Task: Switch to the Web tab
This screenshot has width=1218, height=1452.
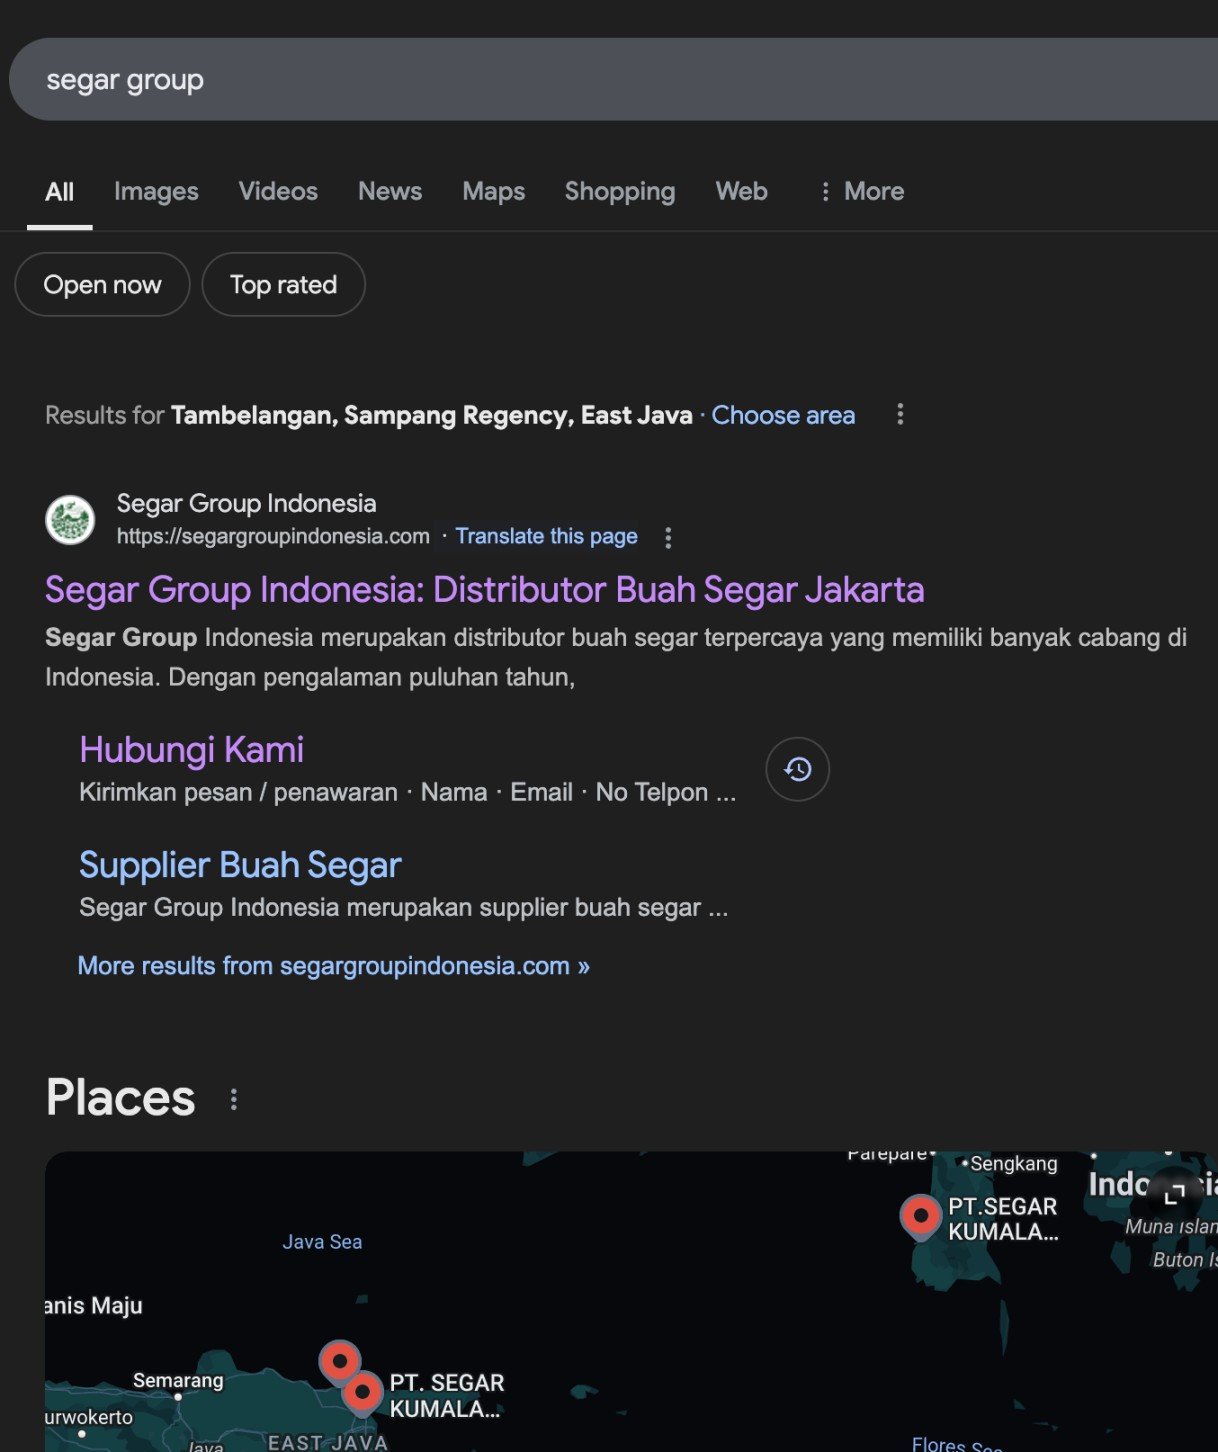Action: (x=742, y=191)
